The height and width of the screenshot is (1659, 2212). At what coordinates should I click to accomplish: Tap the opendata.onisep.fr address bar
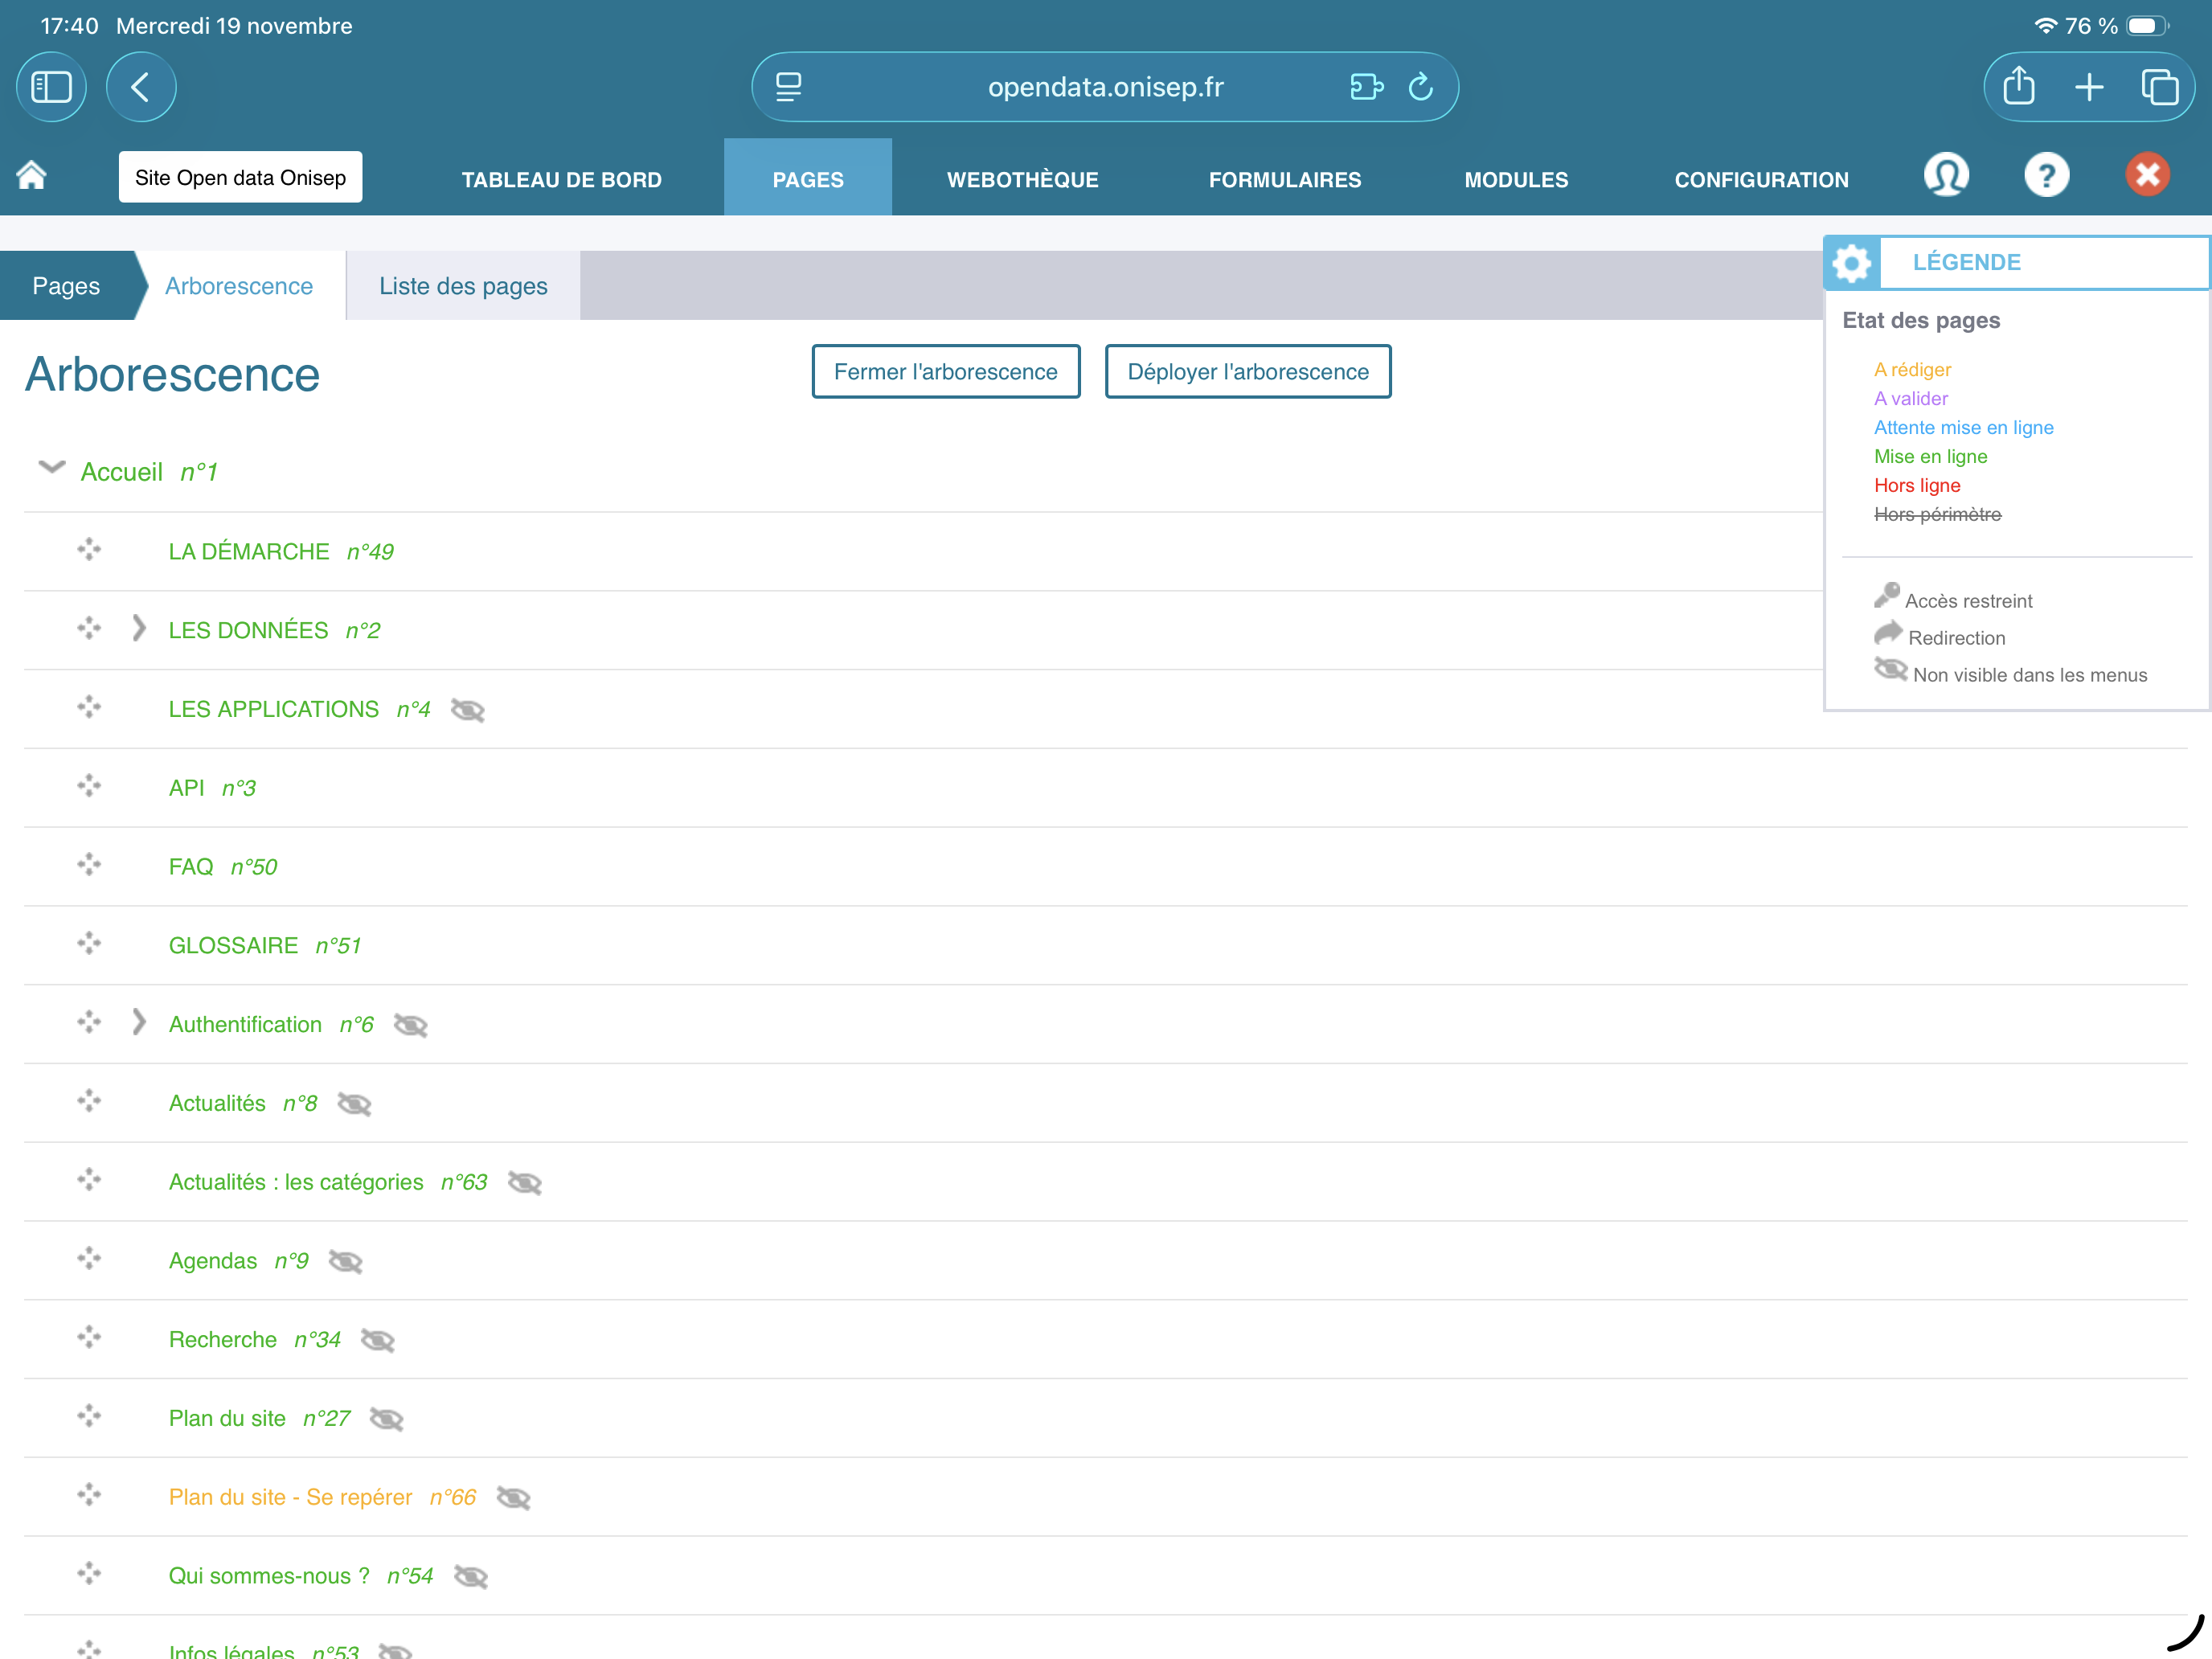pos(1105,87)
